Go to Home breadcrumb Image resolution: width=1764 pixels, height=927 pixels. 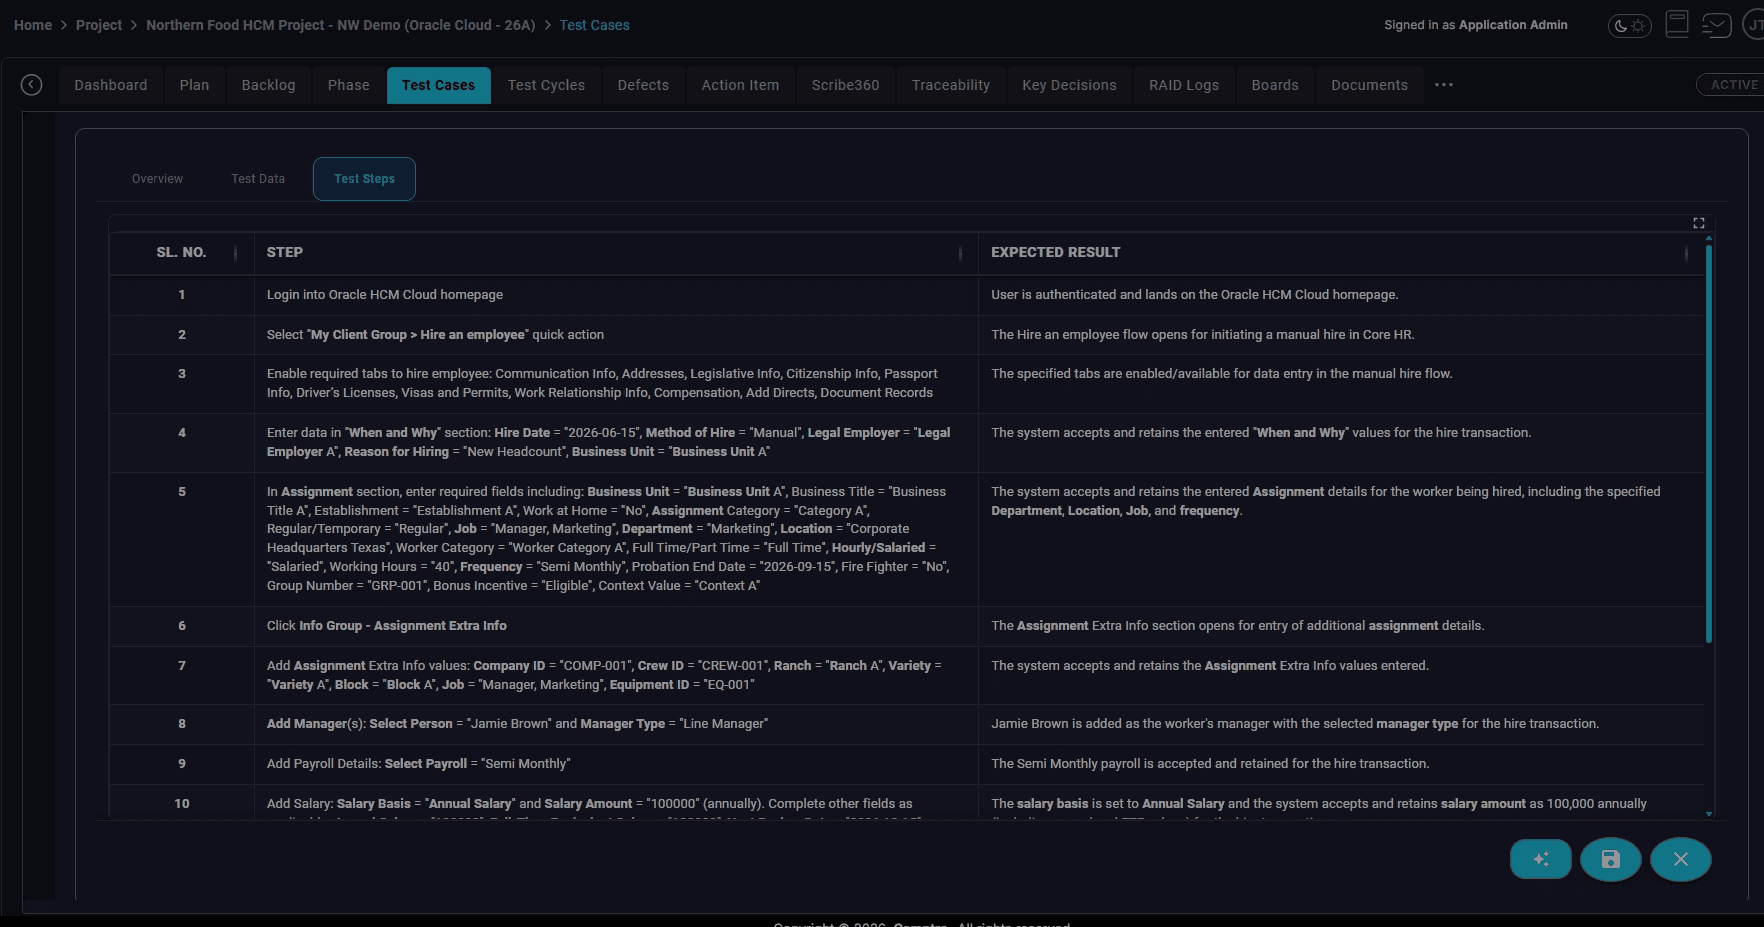[33, 25]
